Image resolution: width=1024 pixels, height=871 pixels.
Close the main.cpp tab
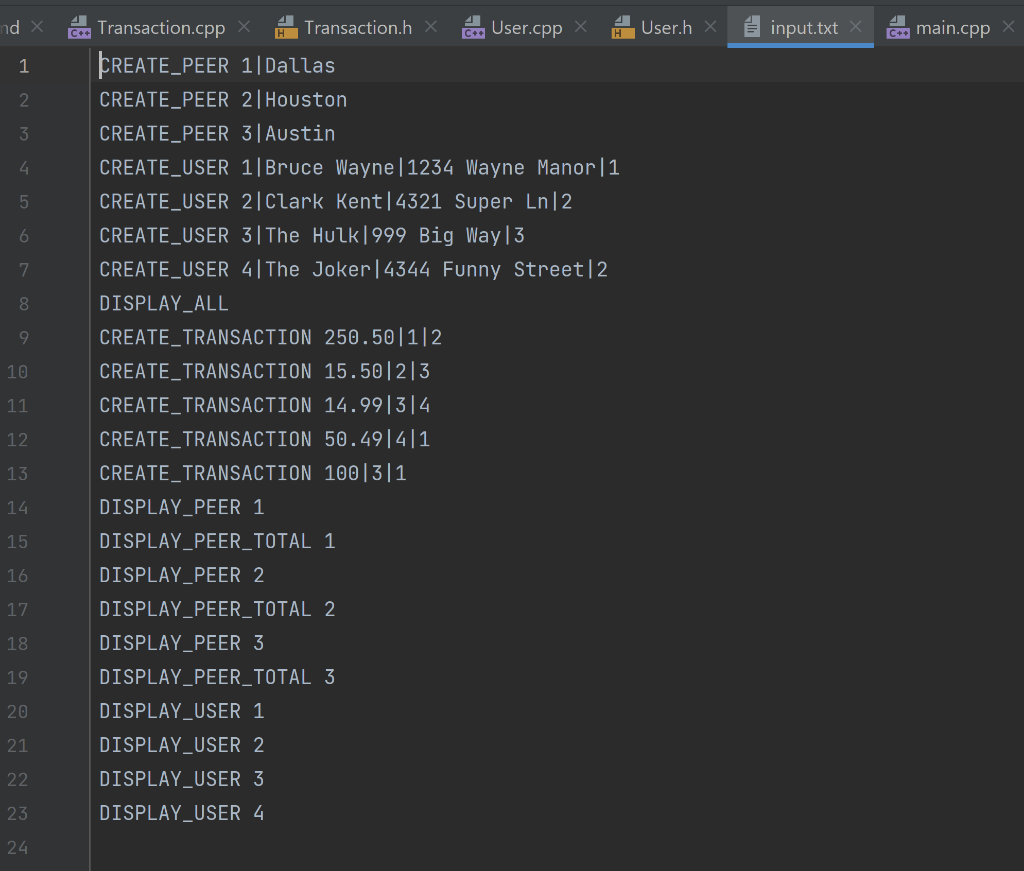click(1006, 27)
